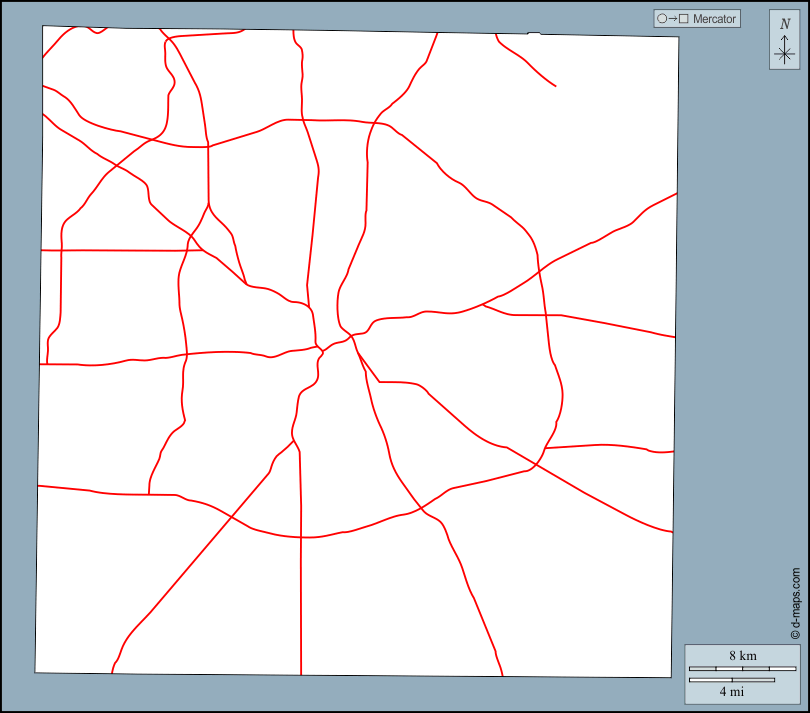Click the arrow between circle and square
The height and width of the screenshot is (713, 810).
coord(673,19)
